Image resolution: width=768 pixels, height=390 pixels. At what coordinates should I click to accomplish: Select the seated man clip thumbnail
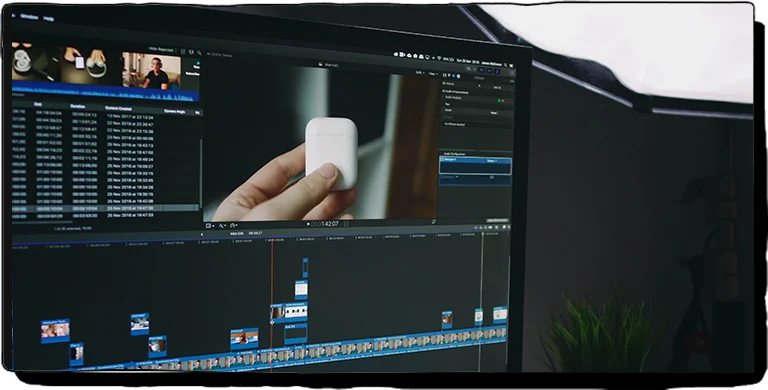point(151,71)
